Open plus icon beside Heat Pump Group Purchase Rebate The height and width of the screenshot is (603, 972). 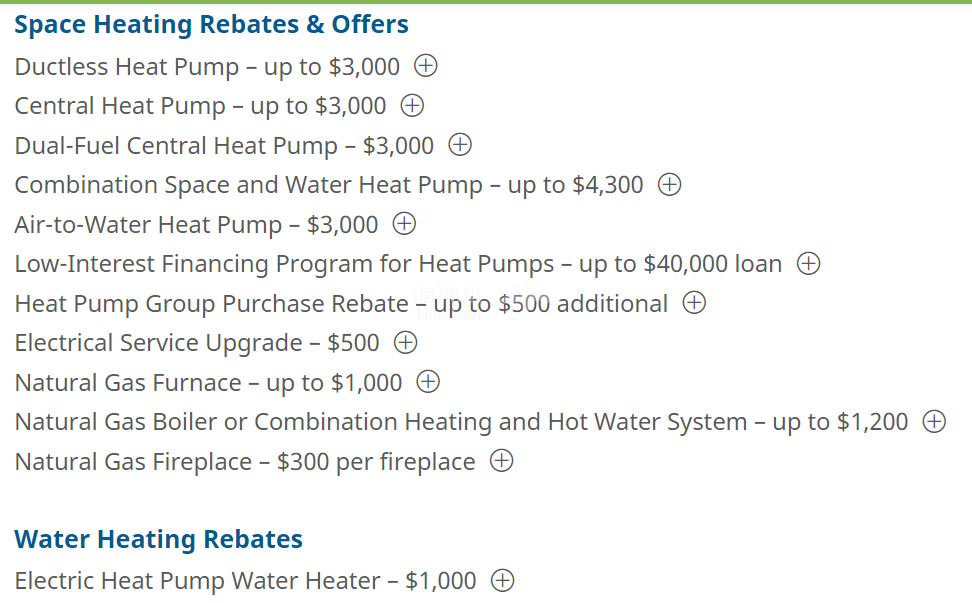pos(694,303)
